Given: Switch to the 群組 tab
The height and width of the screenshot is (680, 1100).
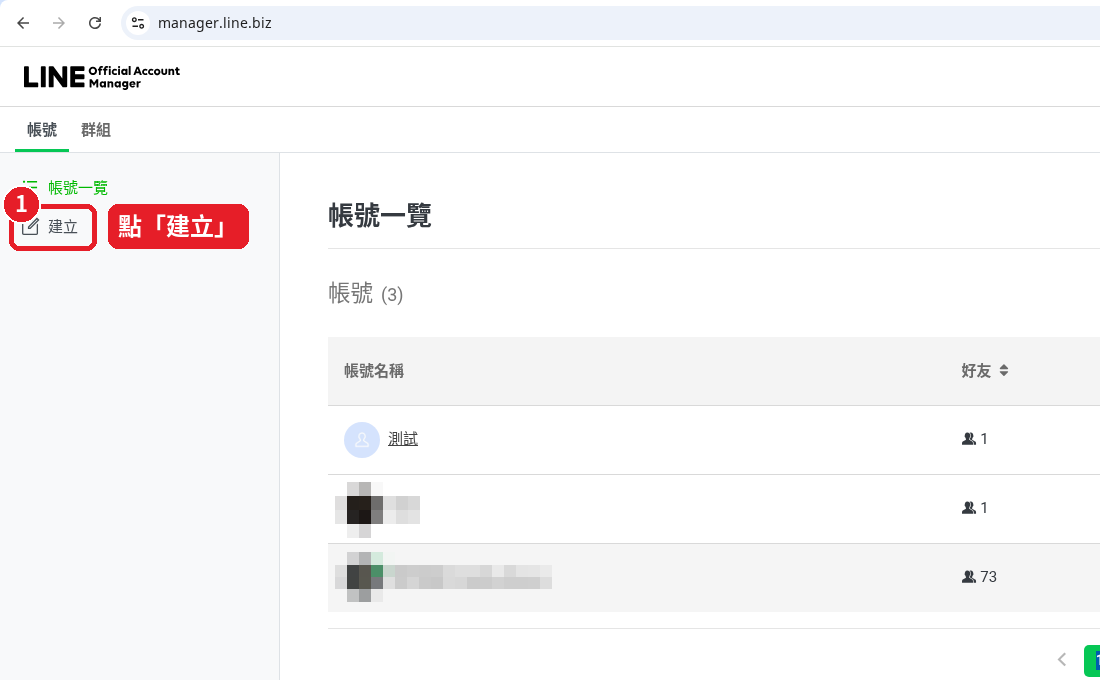Looking at the screenshot, I should tap(95, 130).
